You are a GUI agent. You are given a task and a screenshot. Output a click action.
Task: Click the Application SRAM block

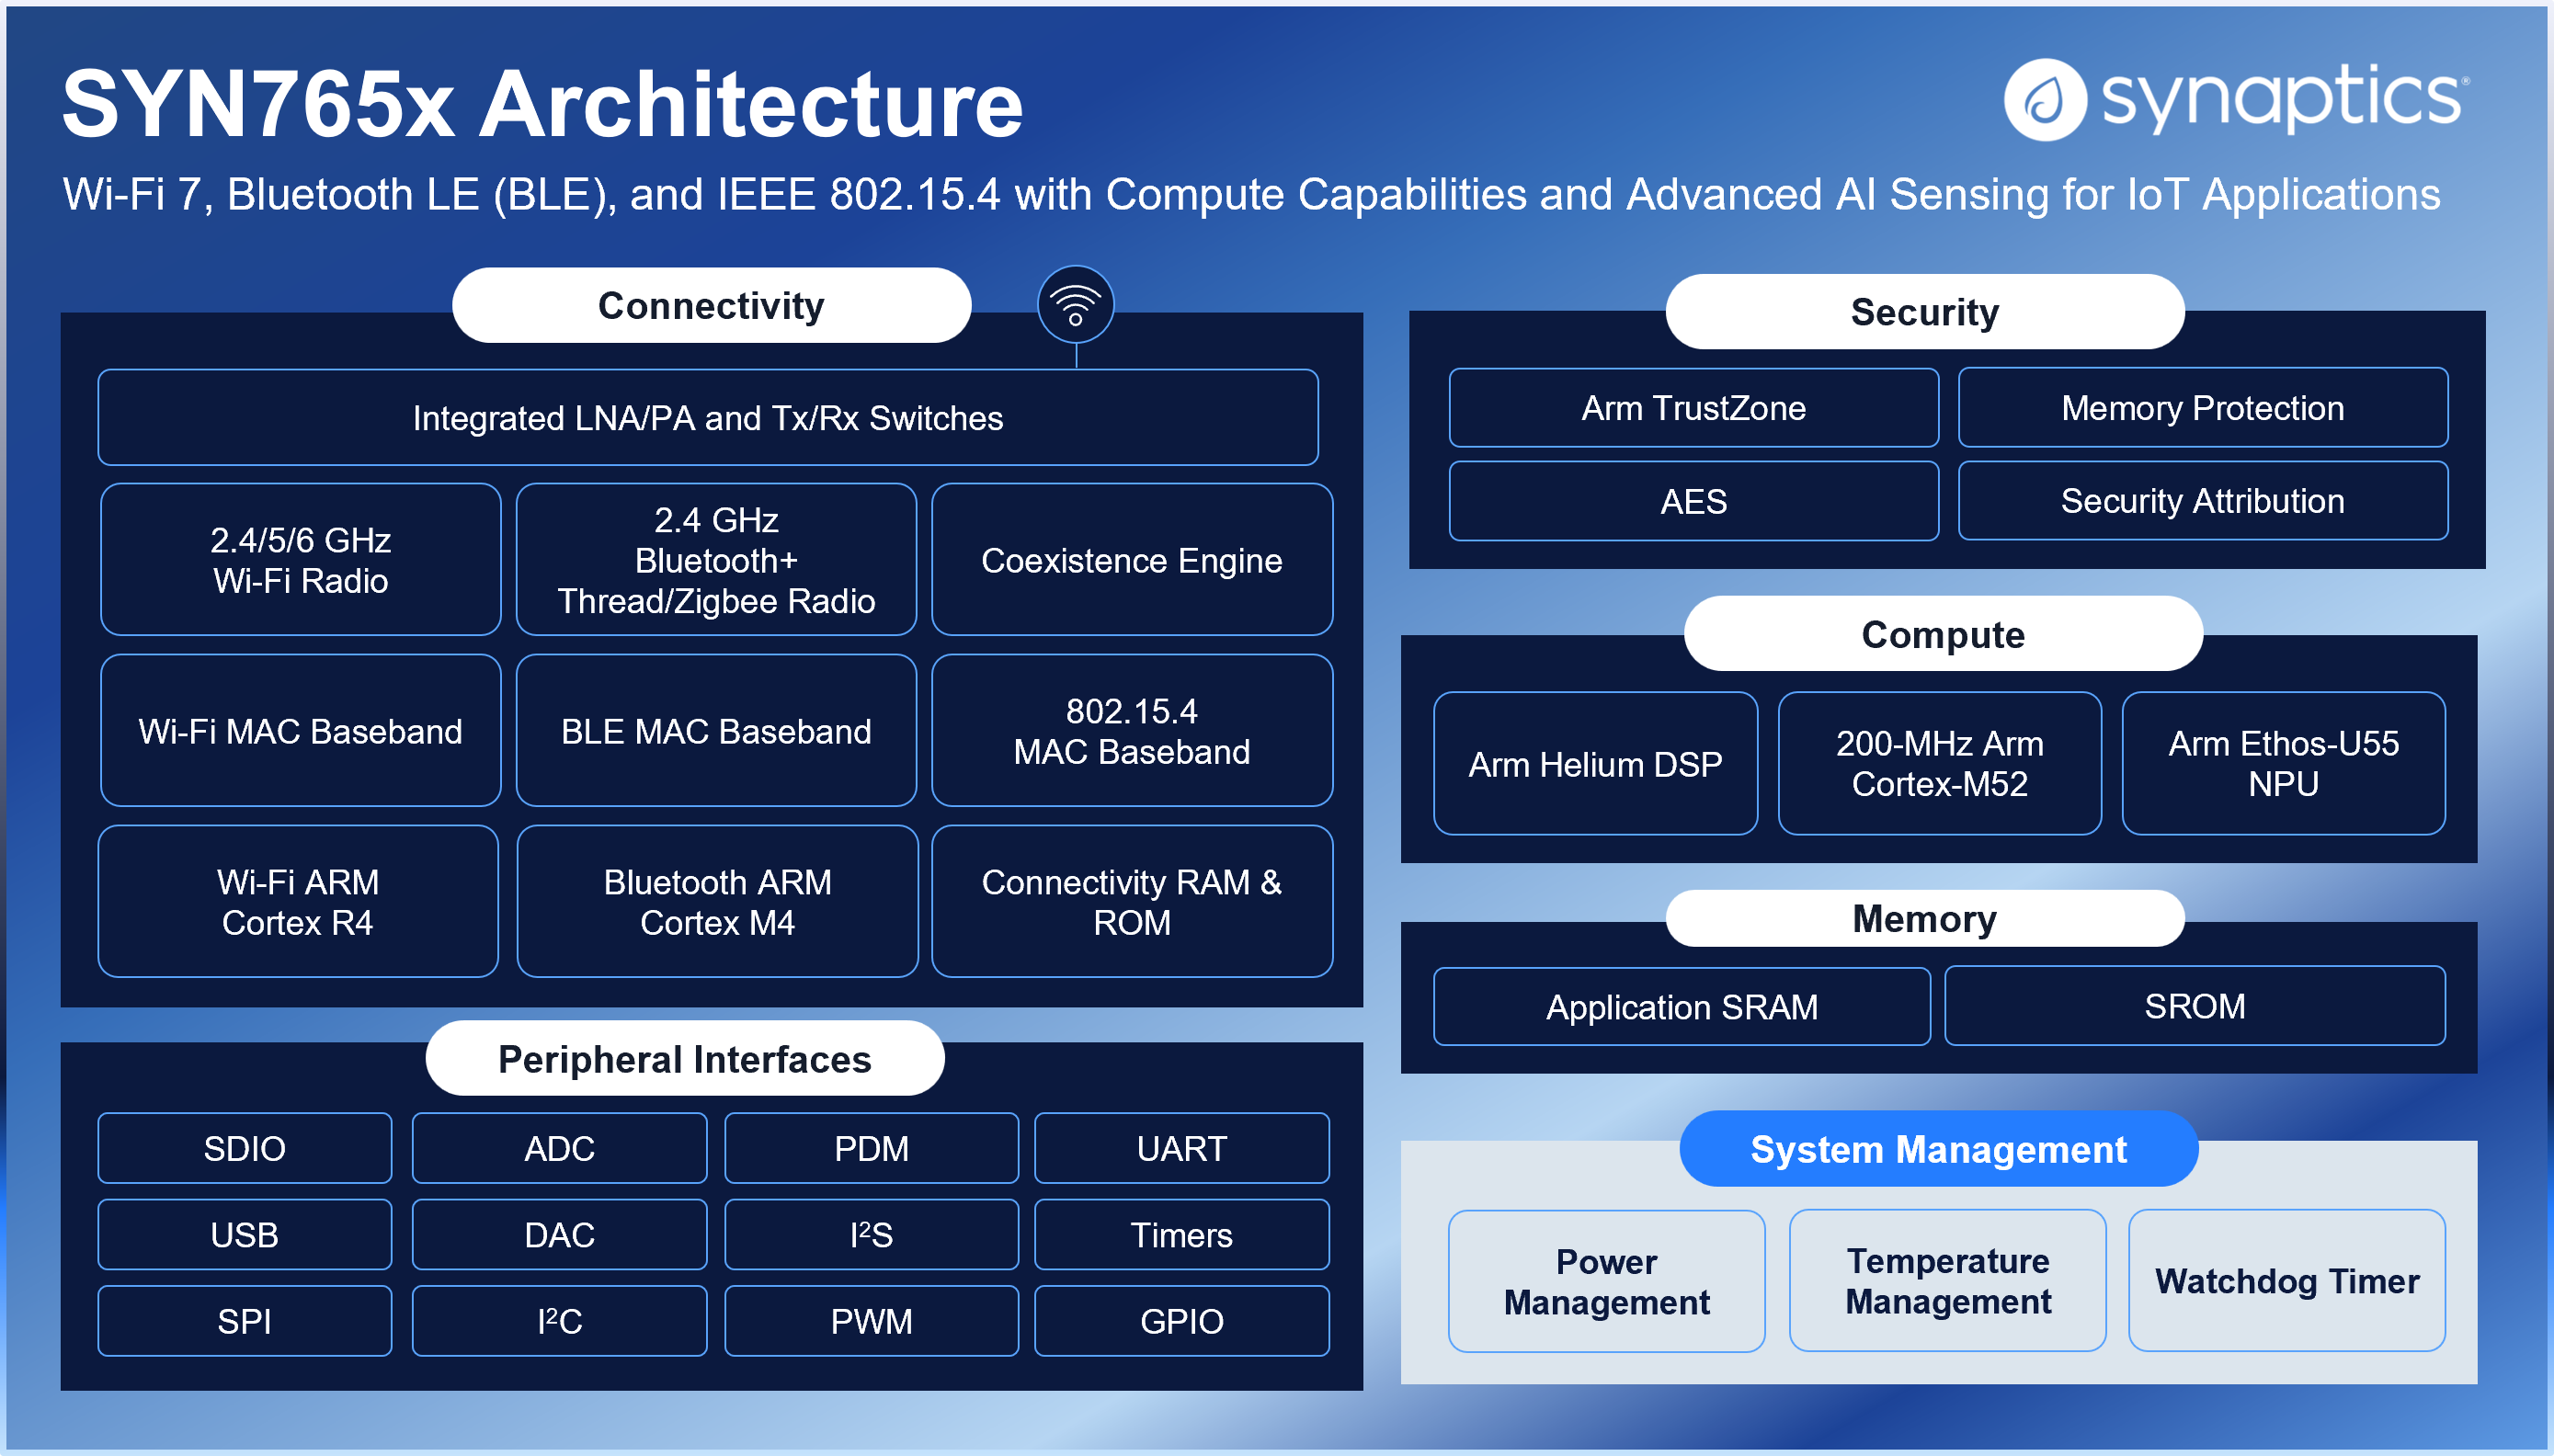[x=1681, y=1007]
